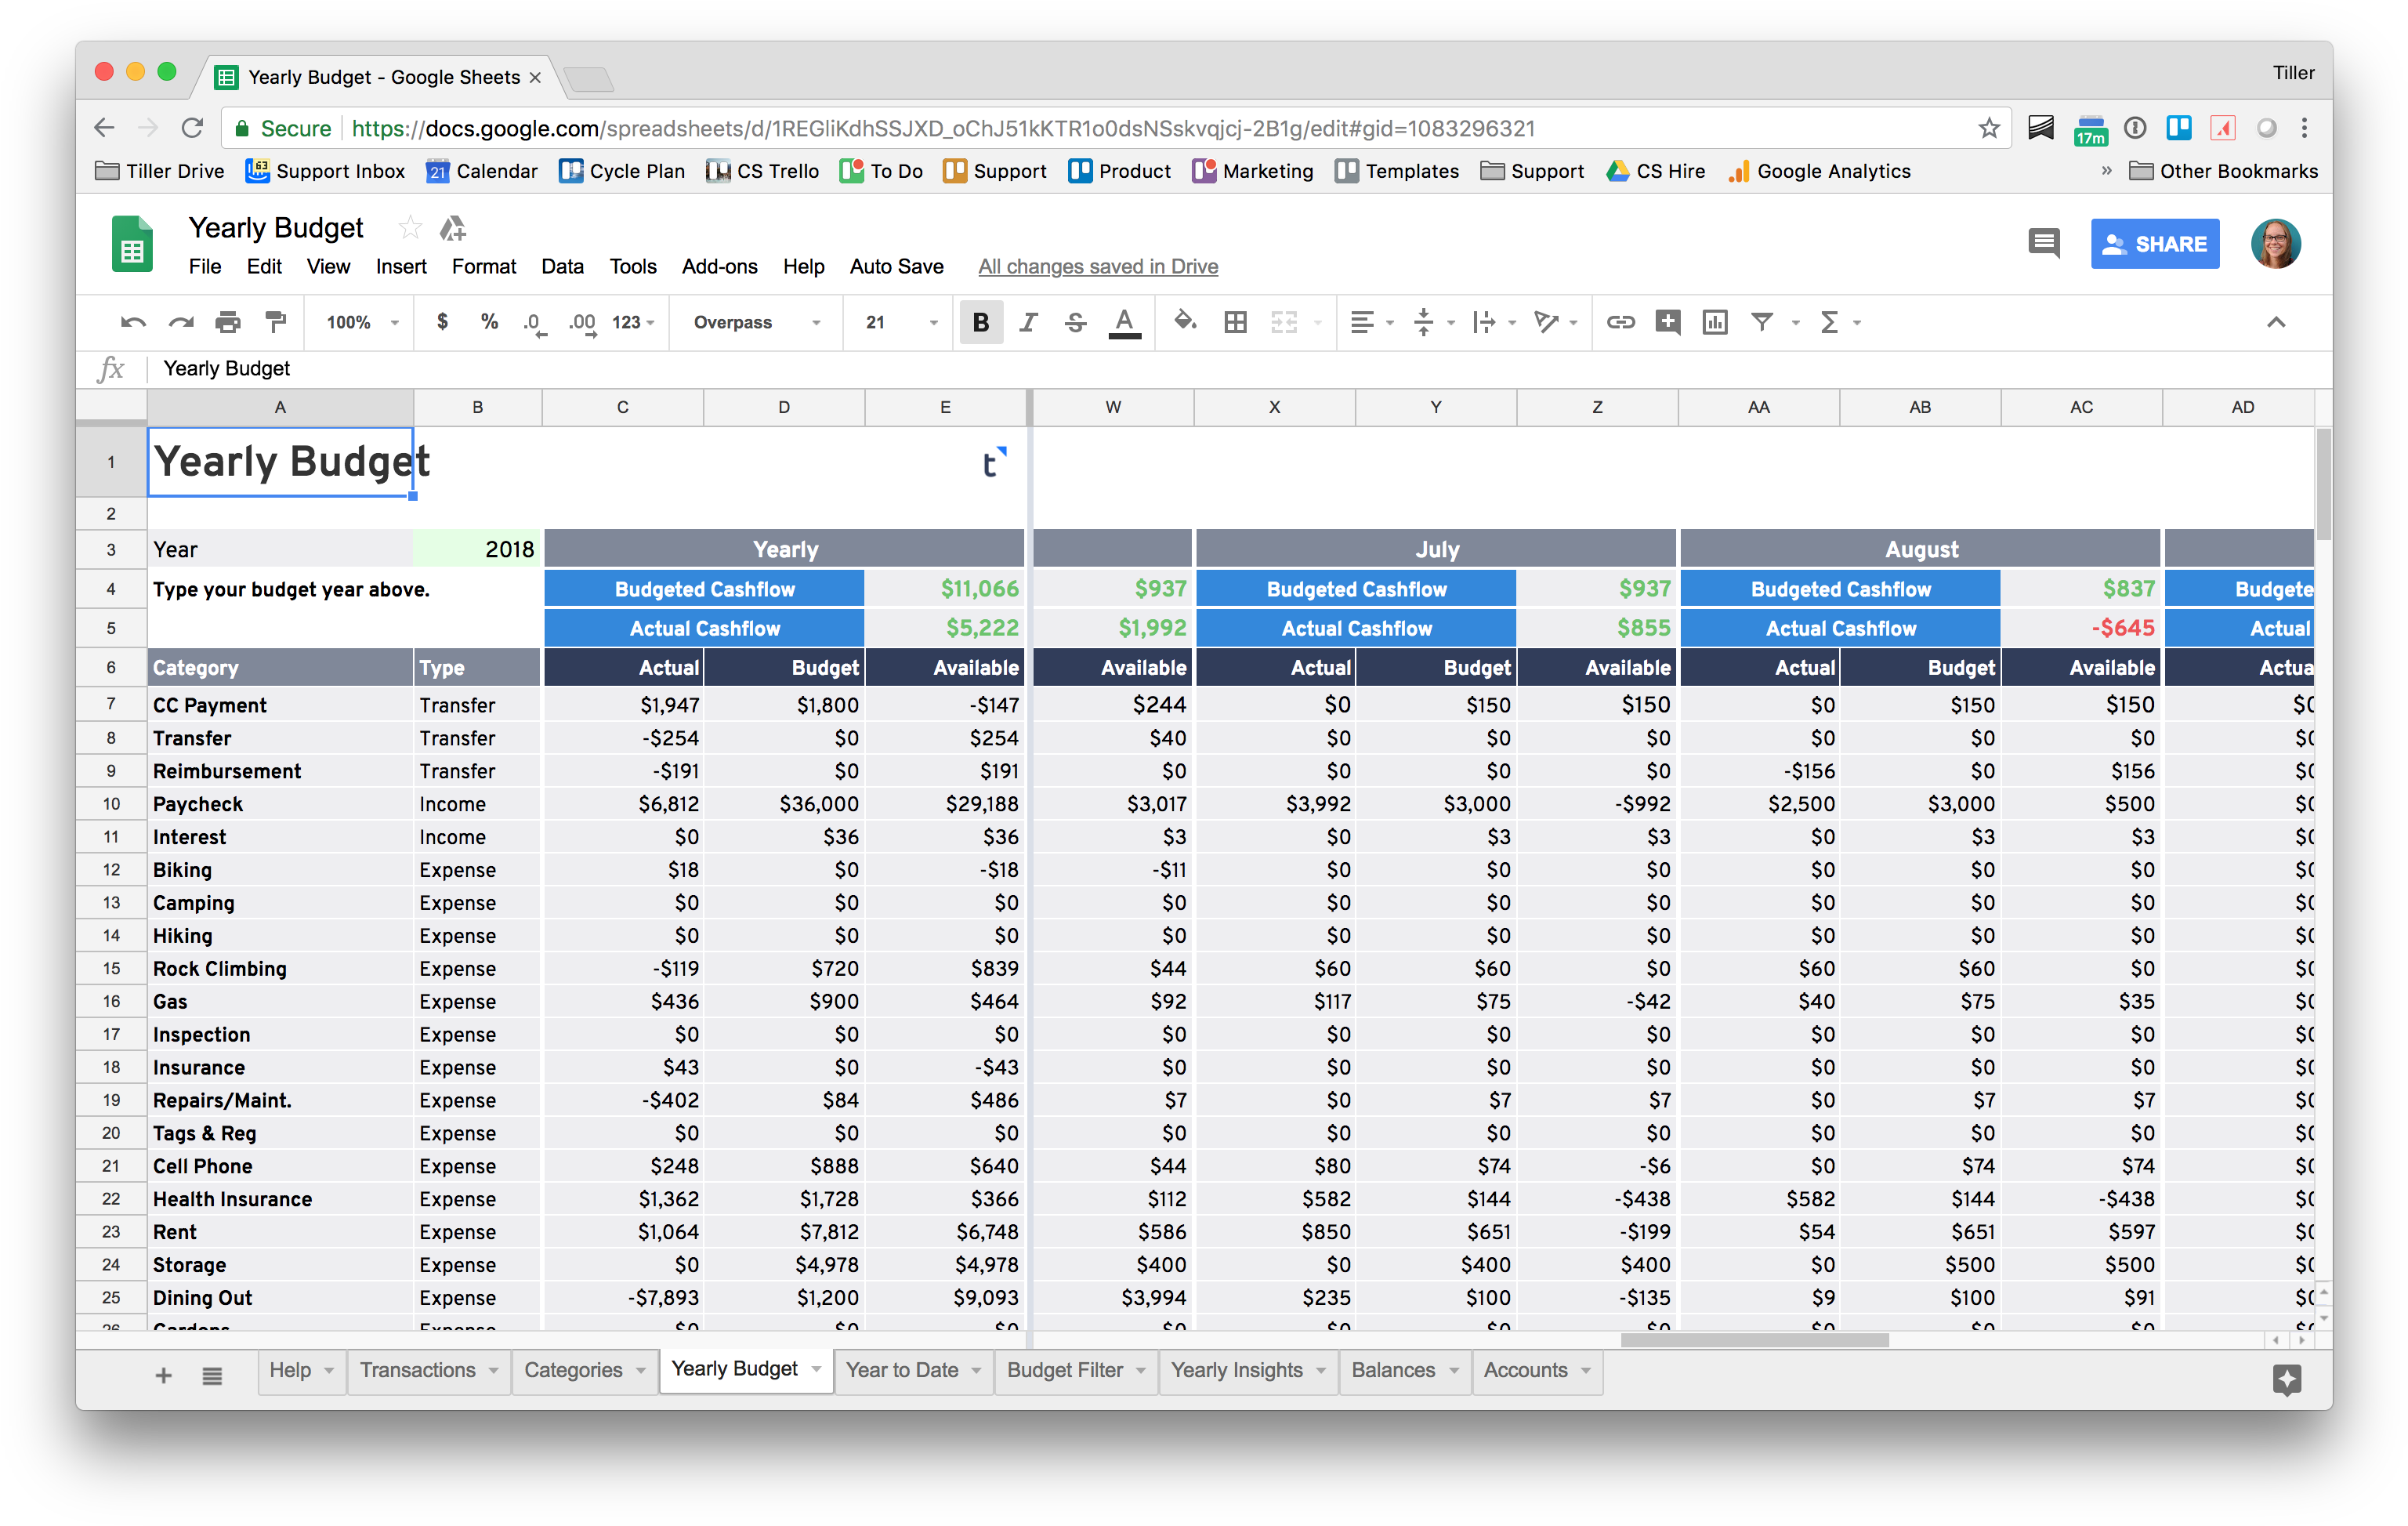Image resolution: width=2408 pixels, height=1526 pixels.
Task: Open the Insert chart icon
Action: coord(1715,322)
